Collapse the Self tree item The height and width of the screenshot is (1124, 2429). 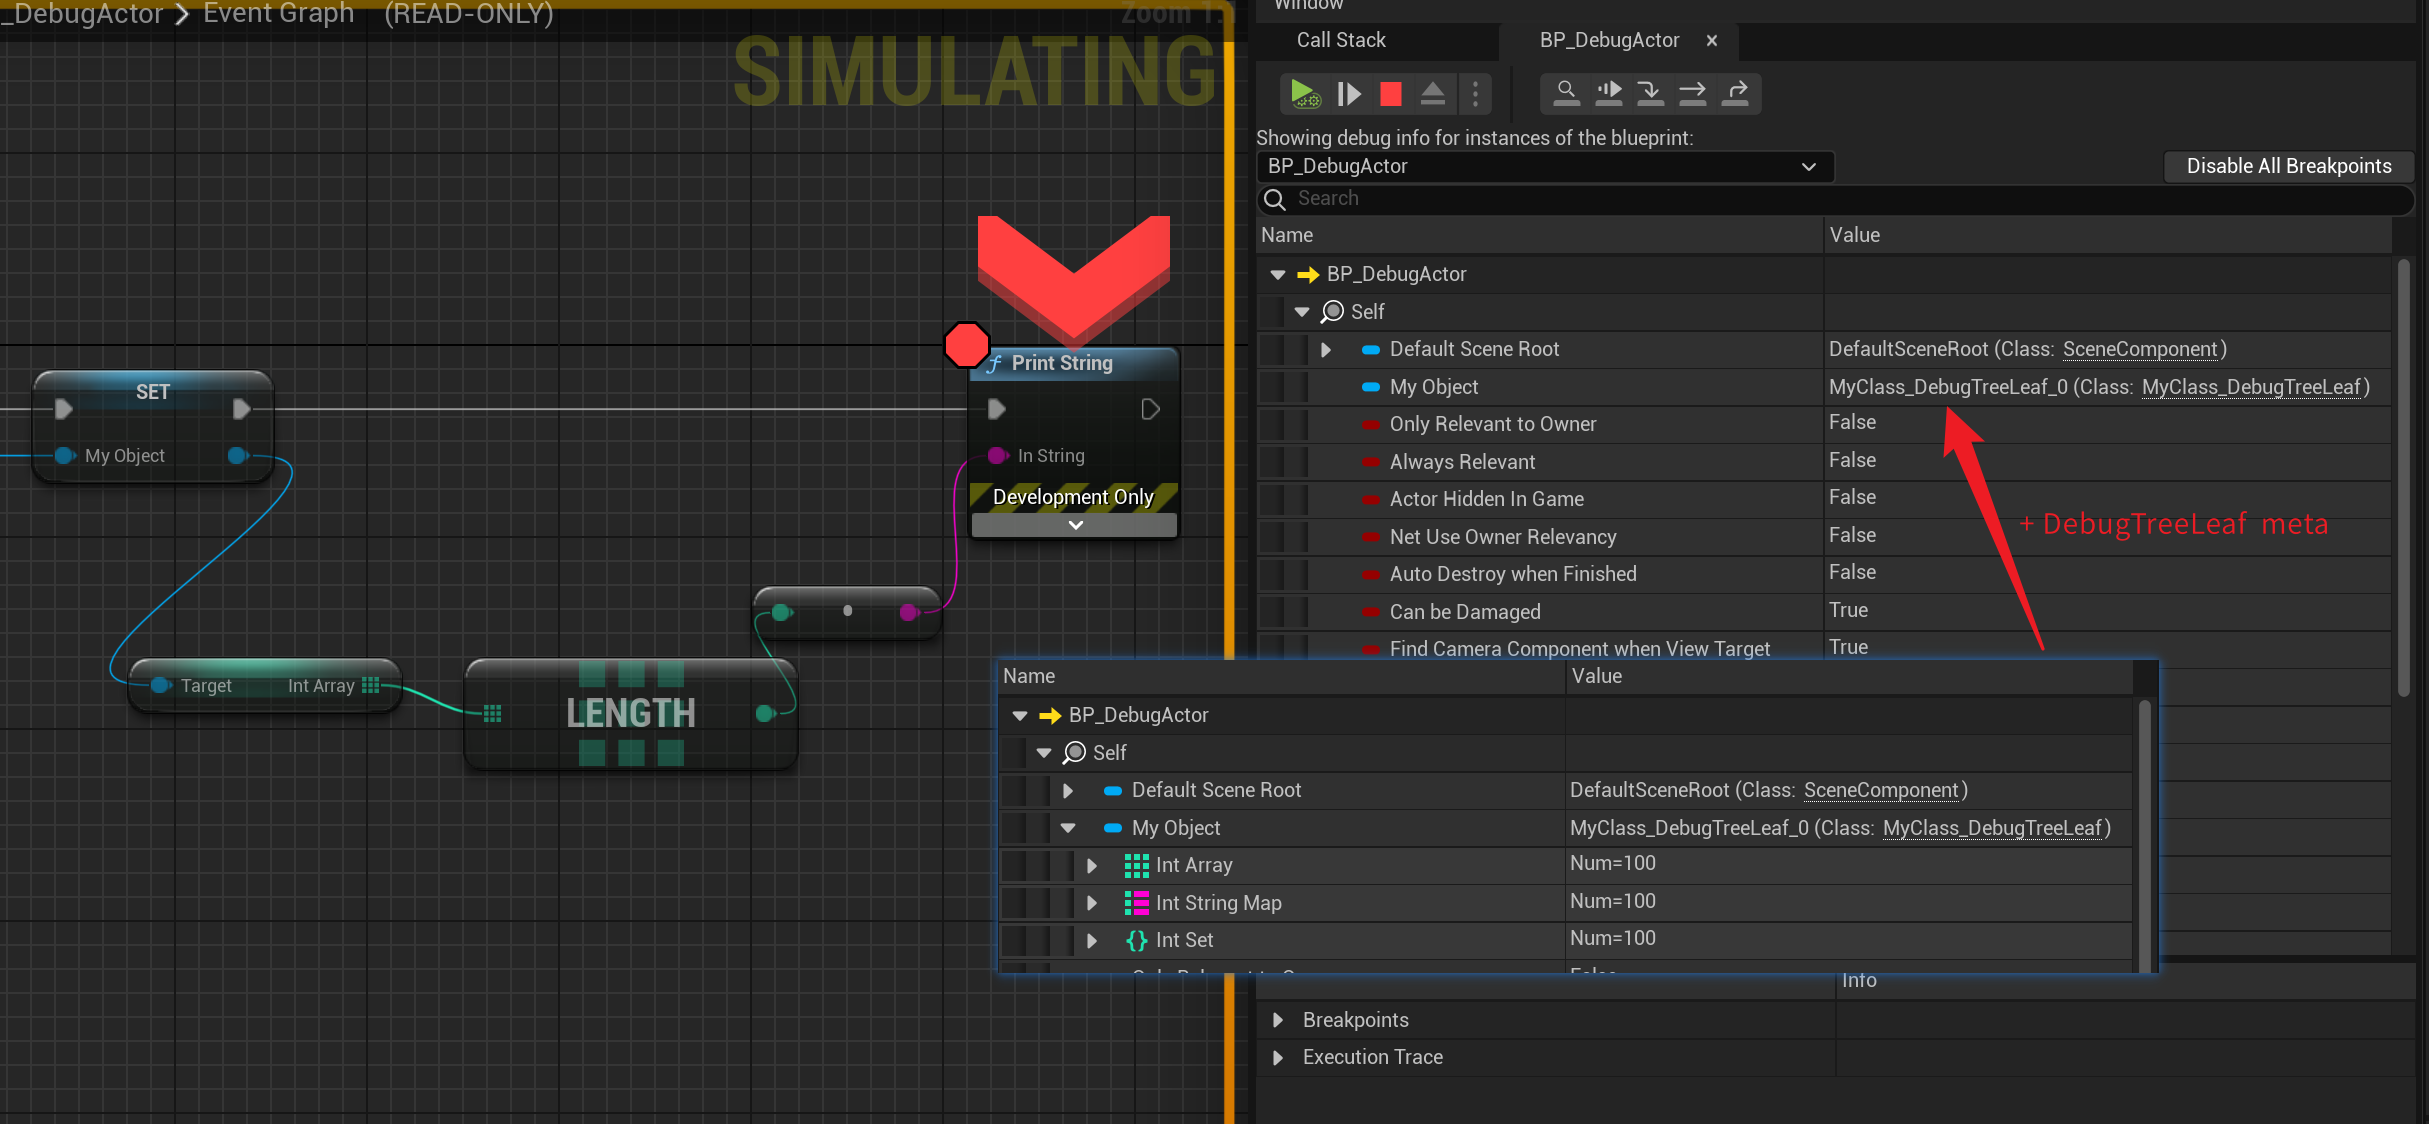[1302, 312]
